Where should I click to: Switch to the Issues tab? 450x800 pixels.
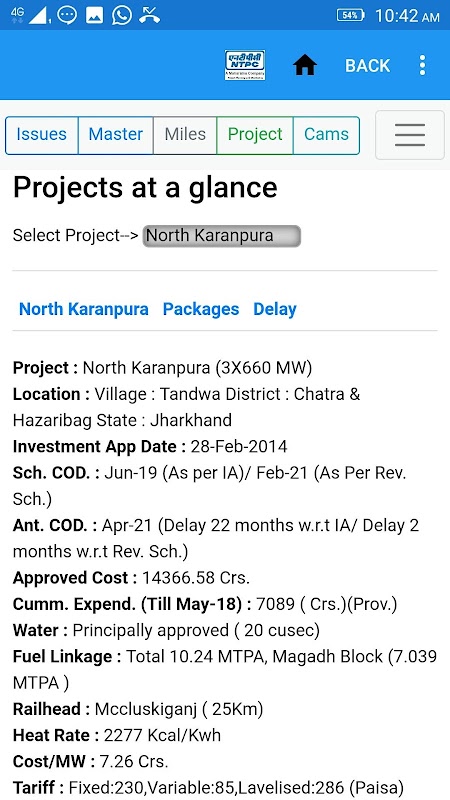click(x=41, y=135)
